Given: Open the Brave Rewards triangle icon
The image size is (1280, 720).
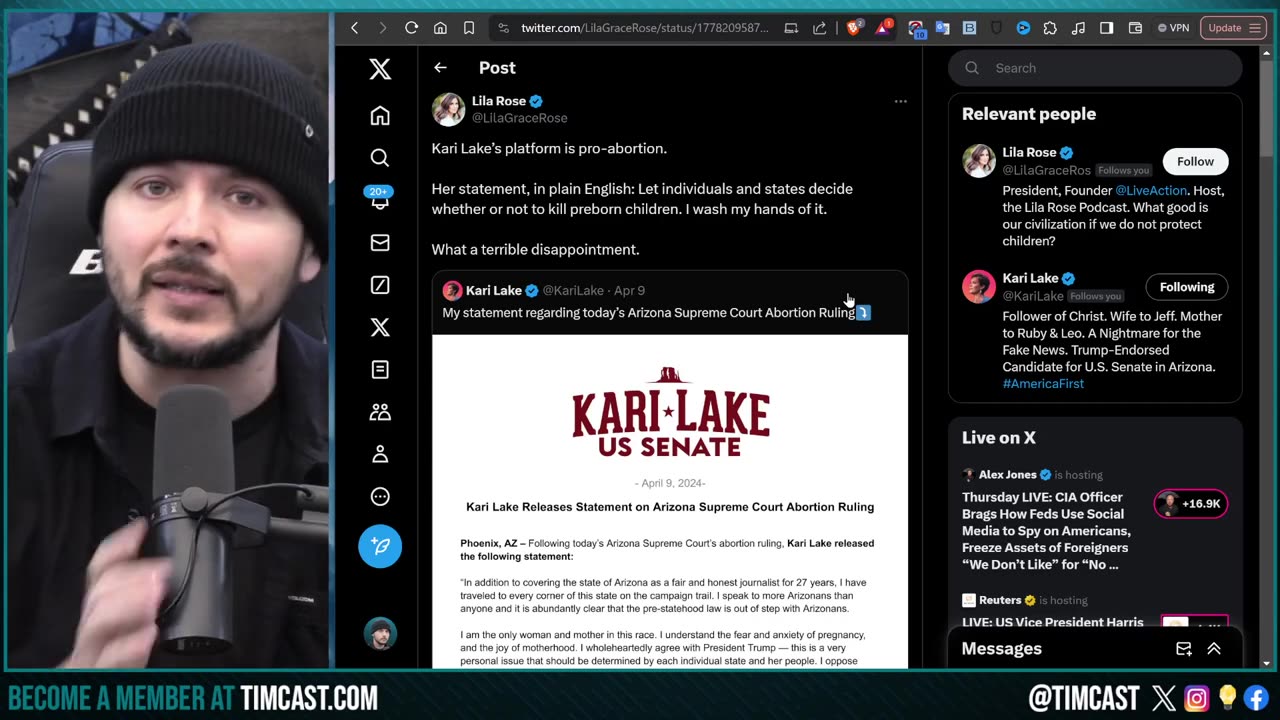Looking at the screenshot, I should (x=884, y=28).
